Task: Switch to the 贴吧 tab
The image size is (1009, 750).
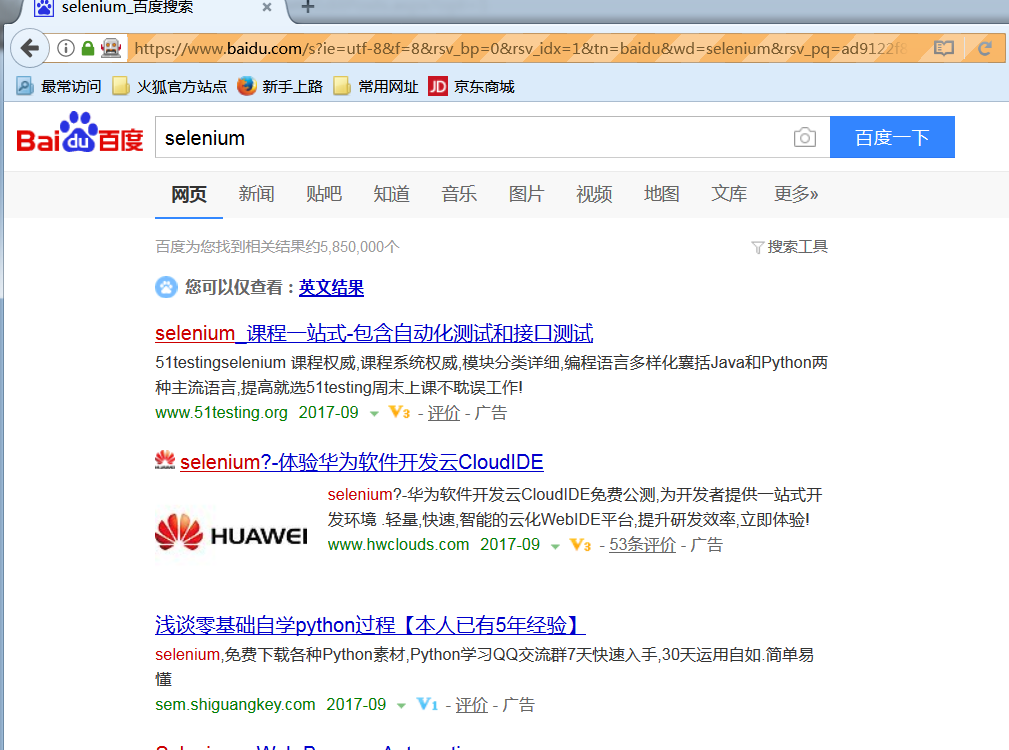Action: (x=324, y=194)
